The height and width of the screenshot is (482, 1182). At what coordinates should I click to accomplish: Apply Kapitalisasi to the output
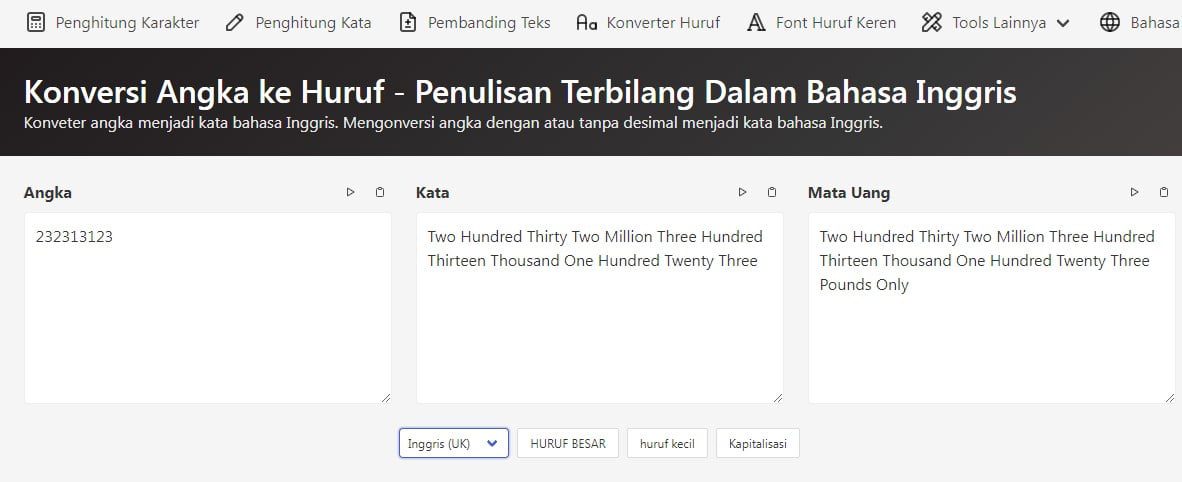(757, 443)
